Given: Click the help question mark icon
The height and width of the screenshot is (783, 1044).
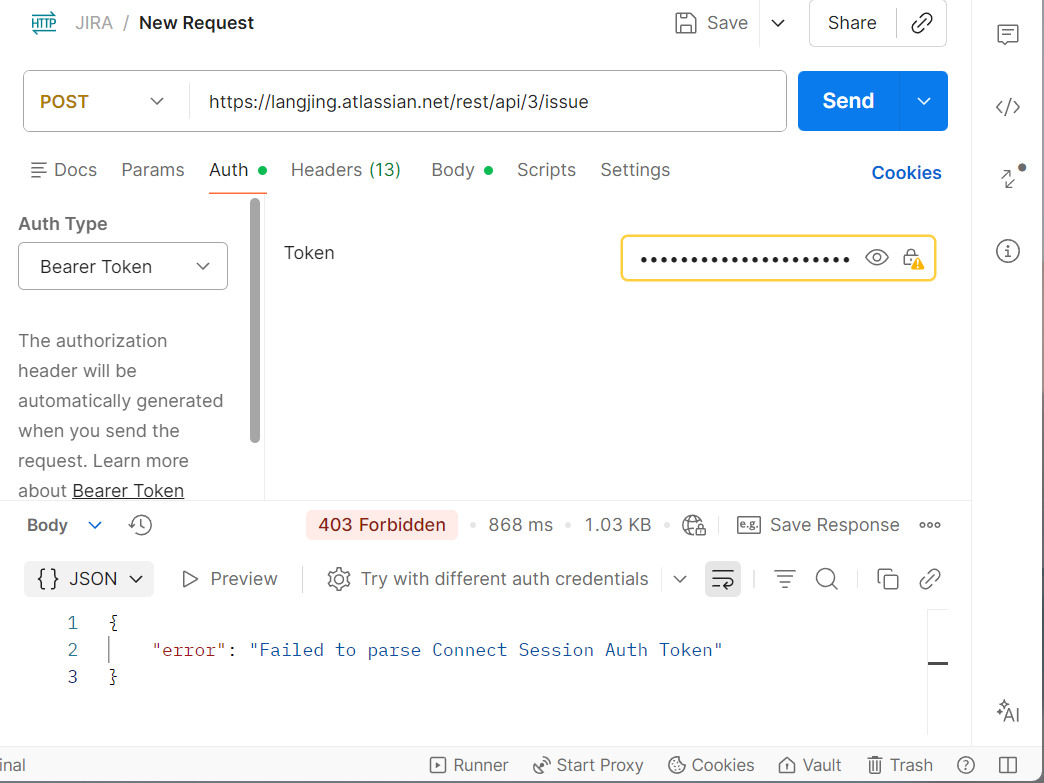Looking at the screenshot, I should pos(965,765).
